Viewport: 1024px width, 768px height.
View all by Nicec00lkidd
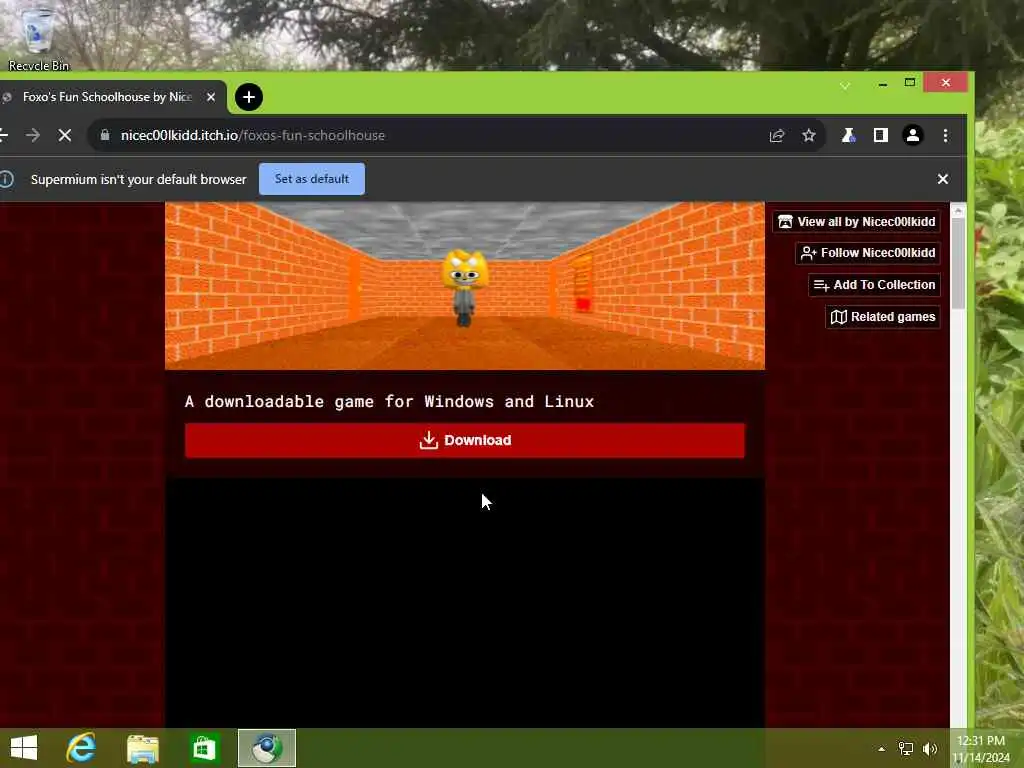(857, 221)
